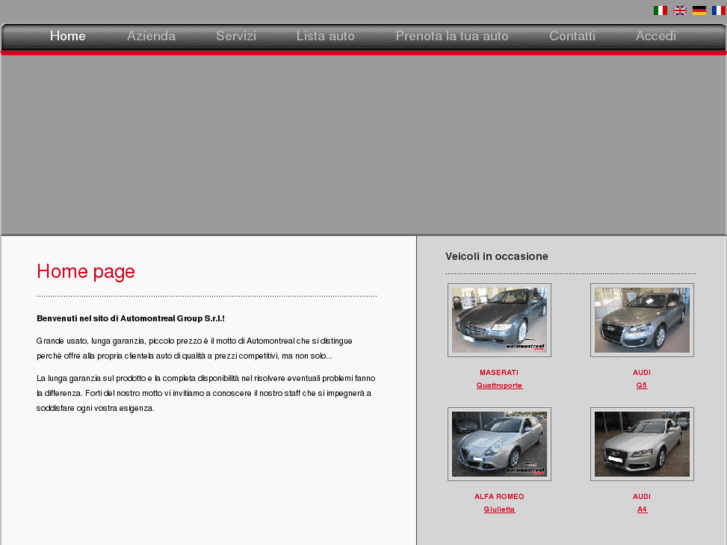Open the Giulietta link
The image size is (727, 545).
click(499, 509)
